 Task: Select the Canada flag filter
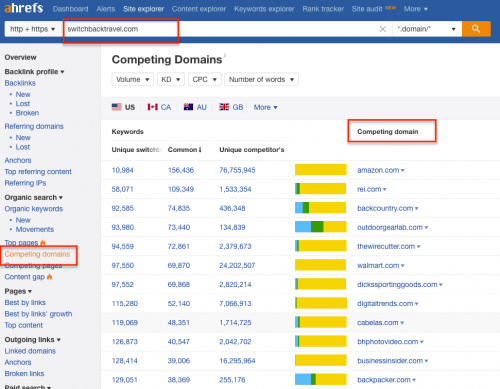[x=159, y=107]
